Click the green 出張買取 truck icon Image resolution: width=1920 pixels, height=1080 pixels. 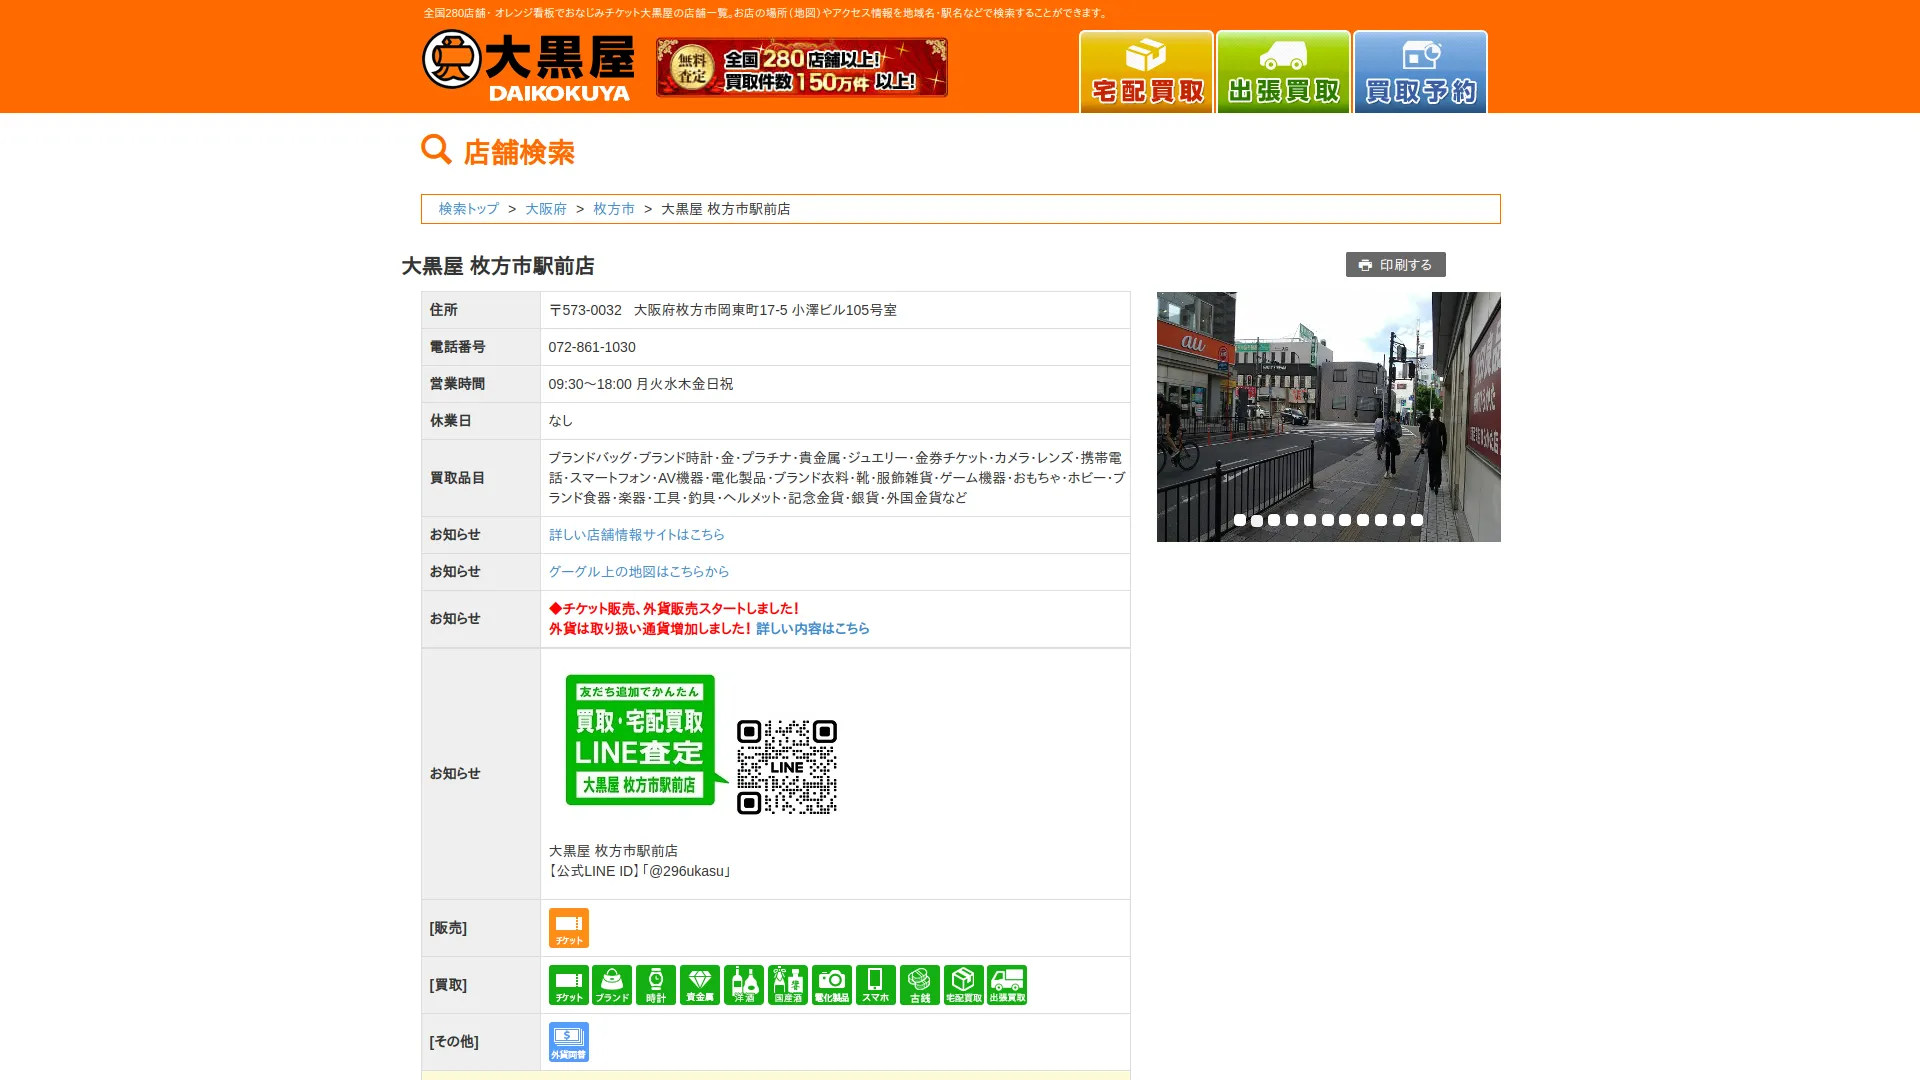1007,985
